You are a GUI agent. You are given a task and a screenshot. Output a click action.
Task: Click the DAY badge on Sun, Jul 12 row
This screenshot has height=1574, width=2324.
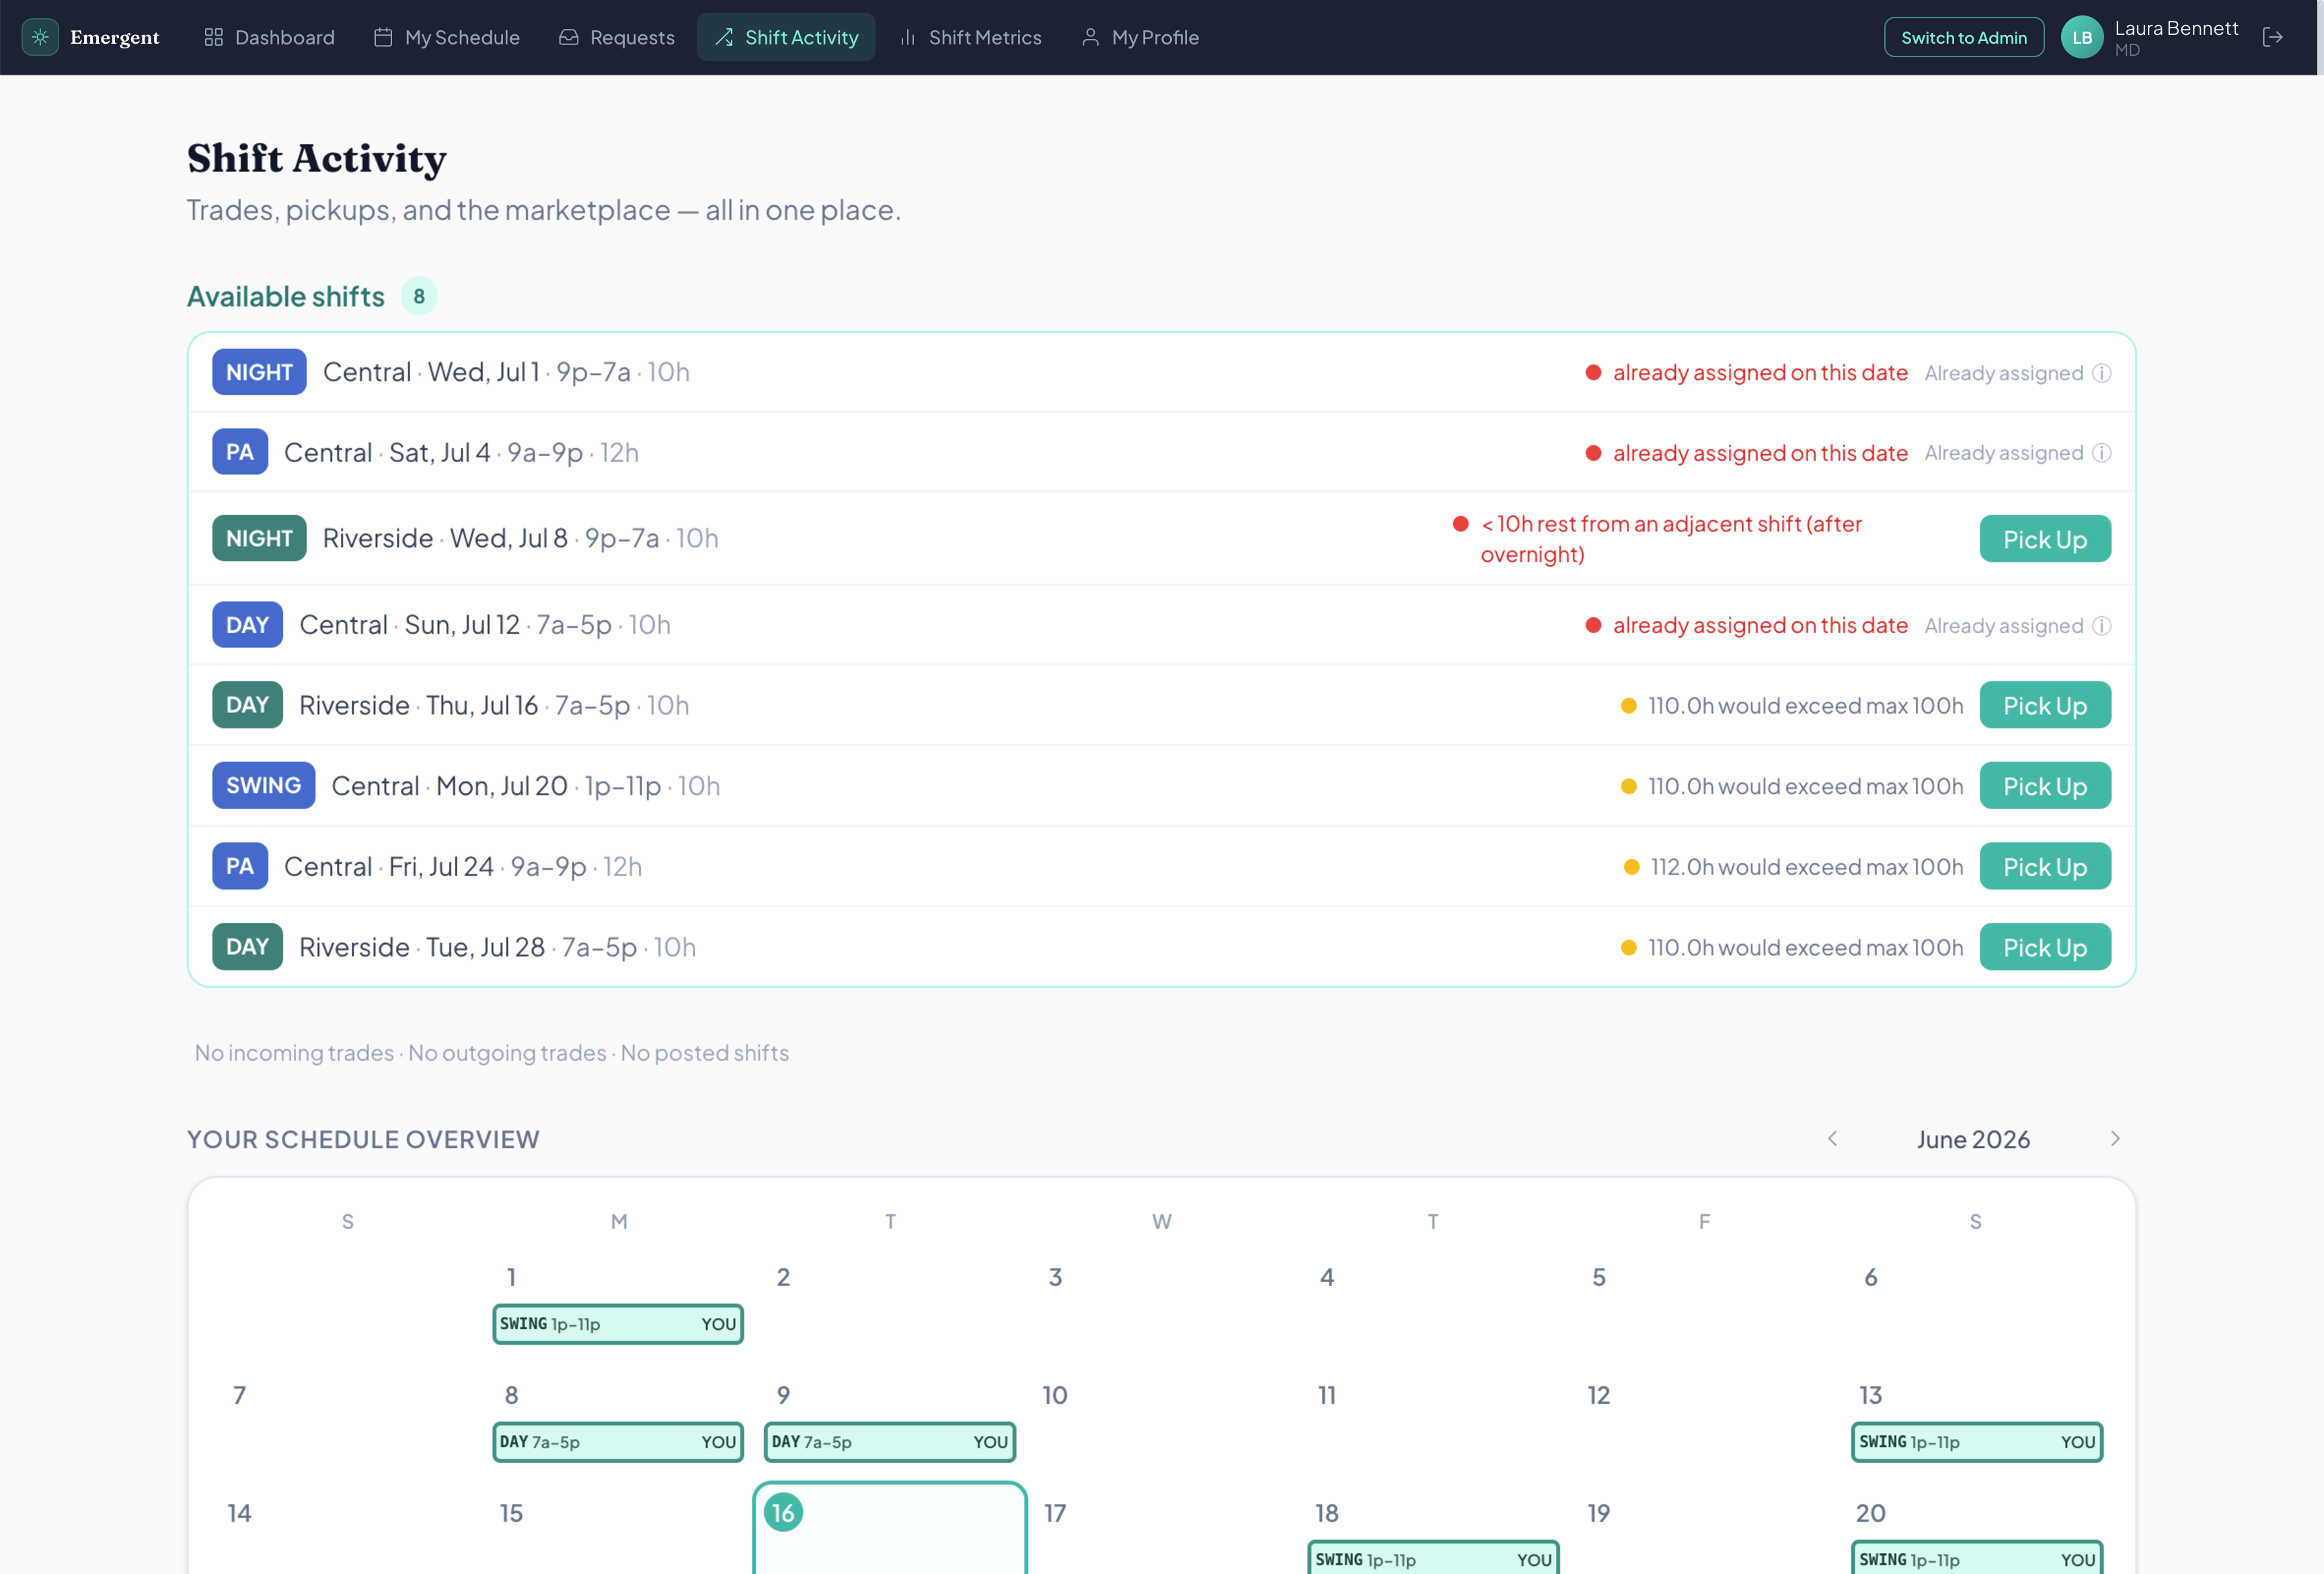pos(247,625)
